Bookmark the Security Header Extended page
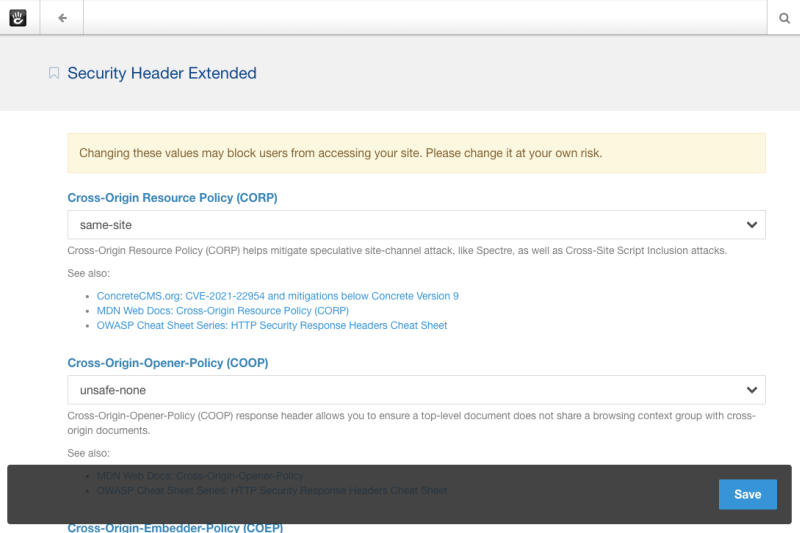This screenshot has height=533, width=800. tap(54, 73)
